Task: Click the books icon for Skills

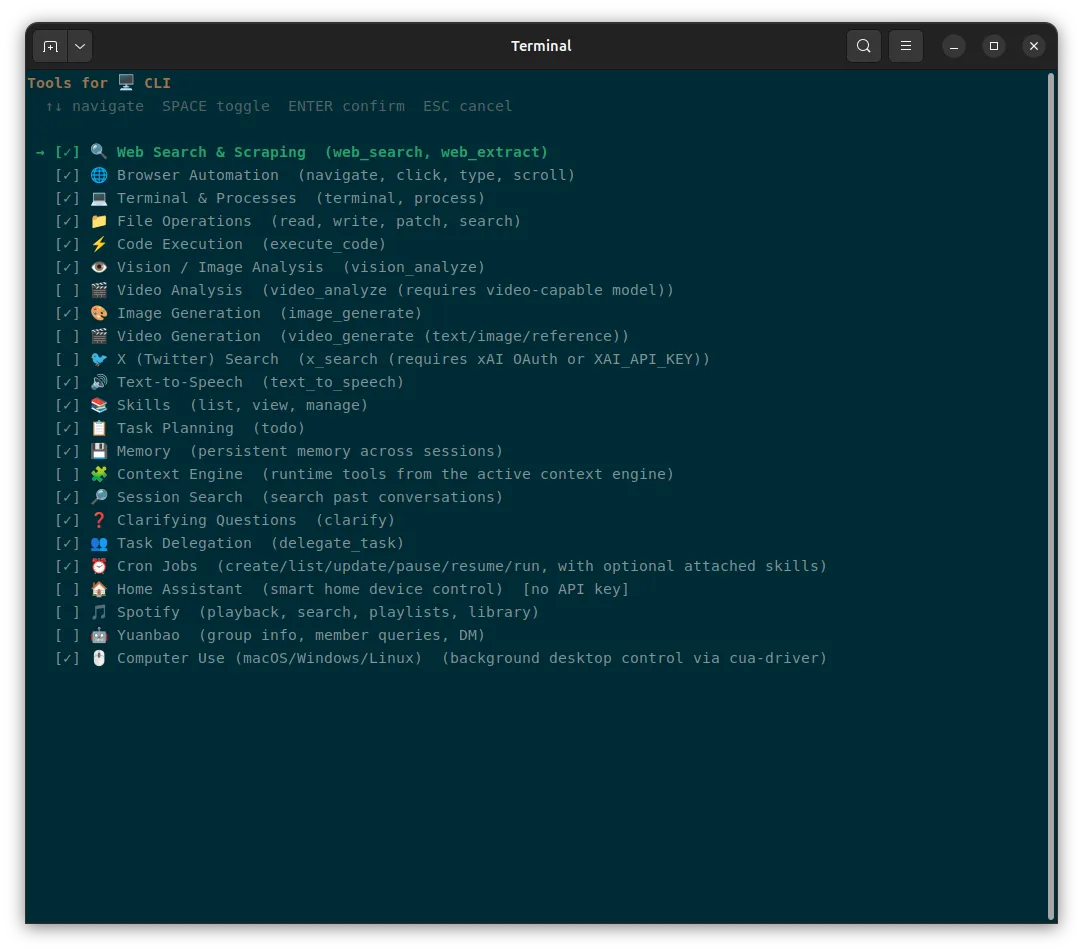Action: pyautogui.click(x=99, y=405)
